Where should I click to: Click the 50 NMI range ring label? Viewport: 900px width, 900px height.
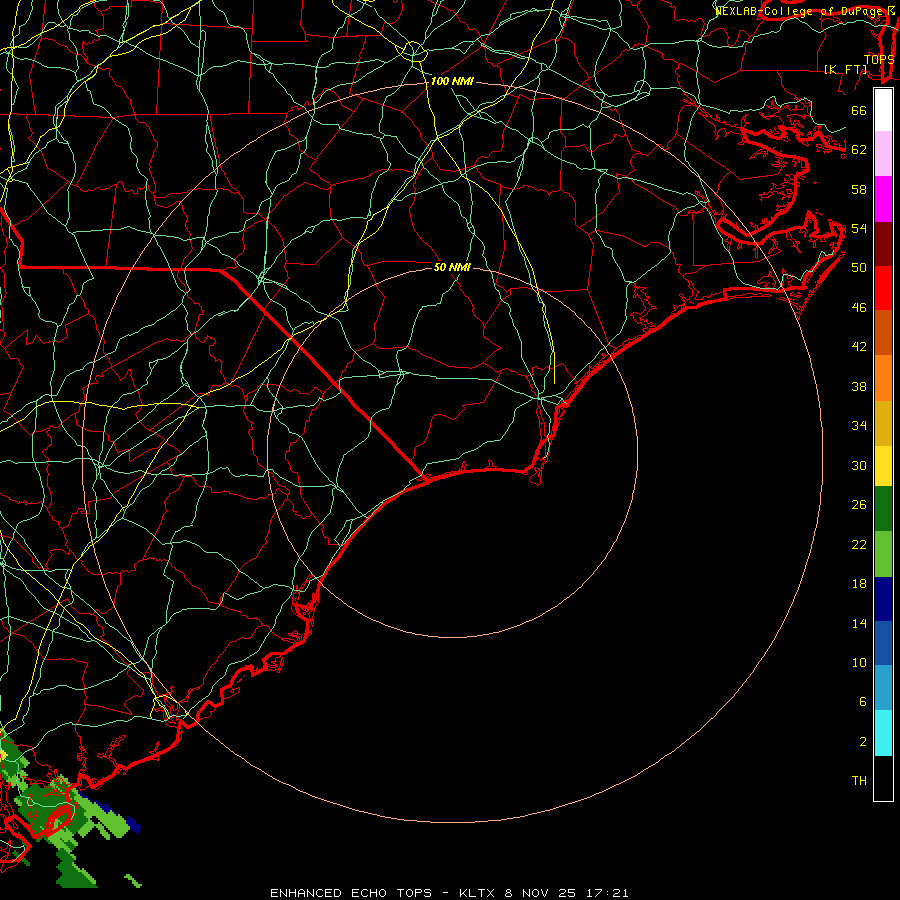tap(452, 267)
